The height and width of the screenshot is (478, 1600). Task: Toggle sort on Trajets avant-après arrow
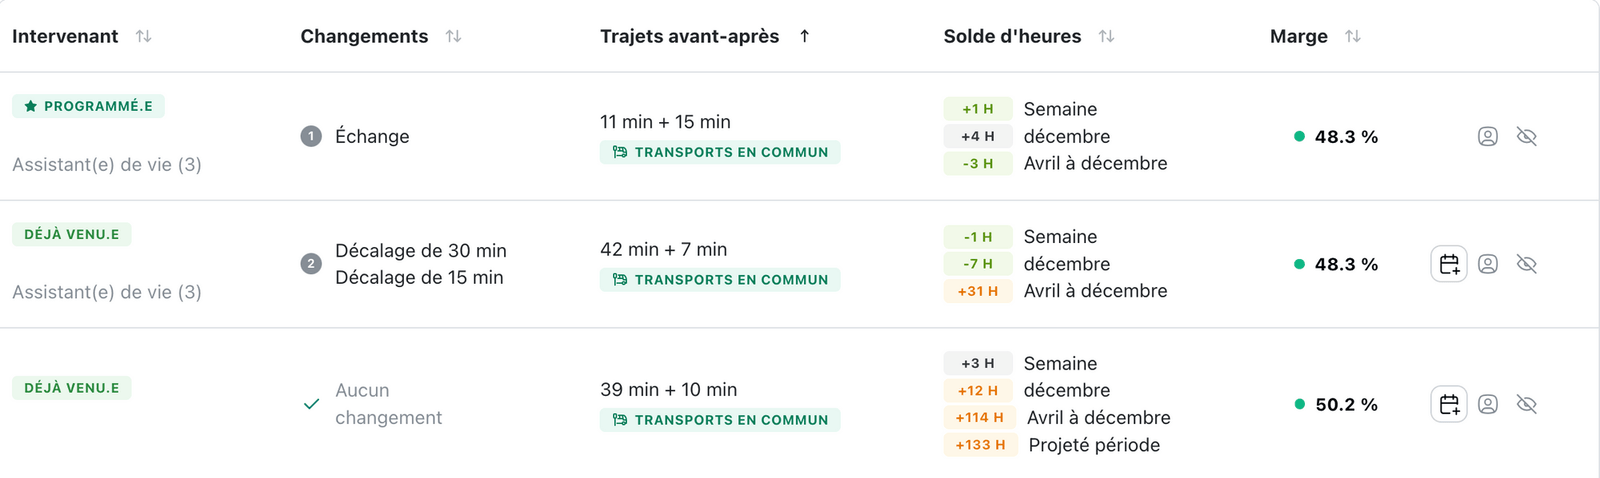[x=805, y=36]
